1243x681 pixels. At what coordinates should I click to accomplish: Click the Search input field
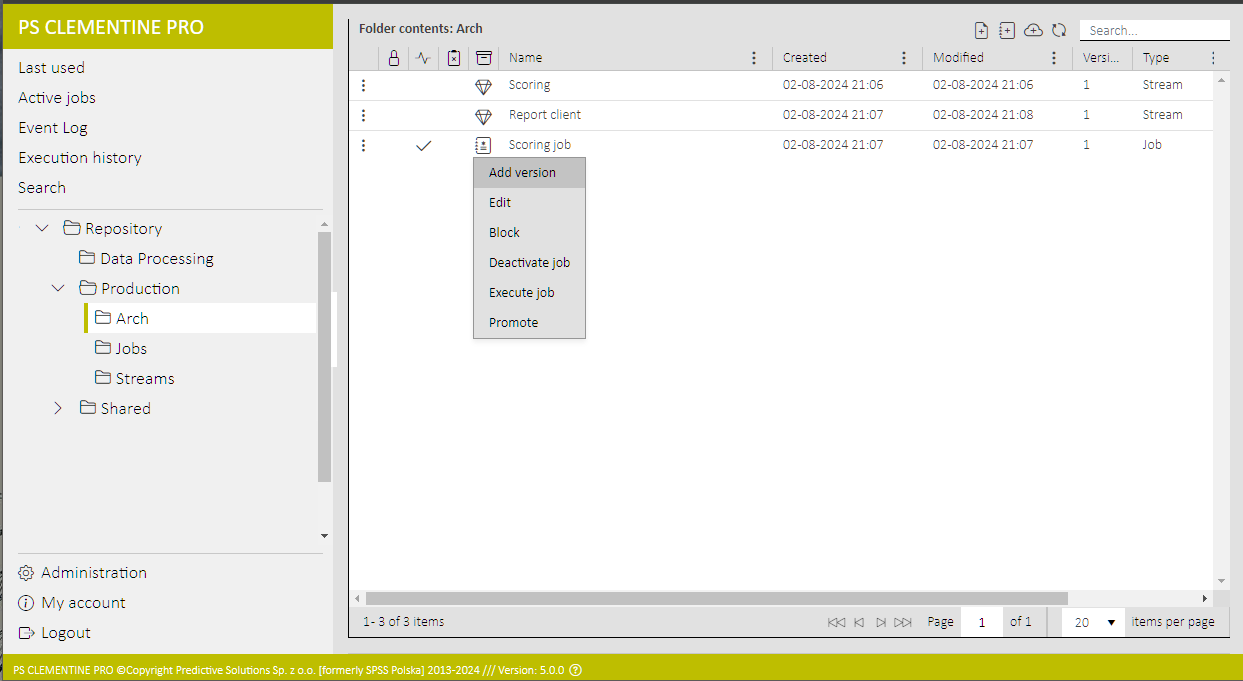coord(1153,31)
